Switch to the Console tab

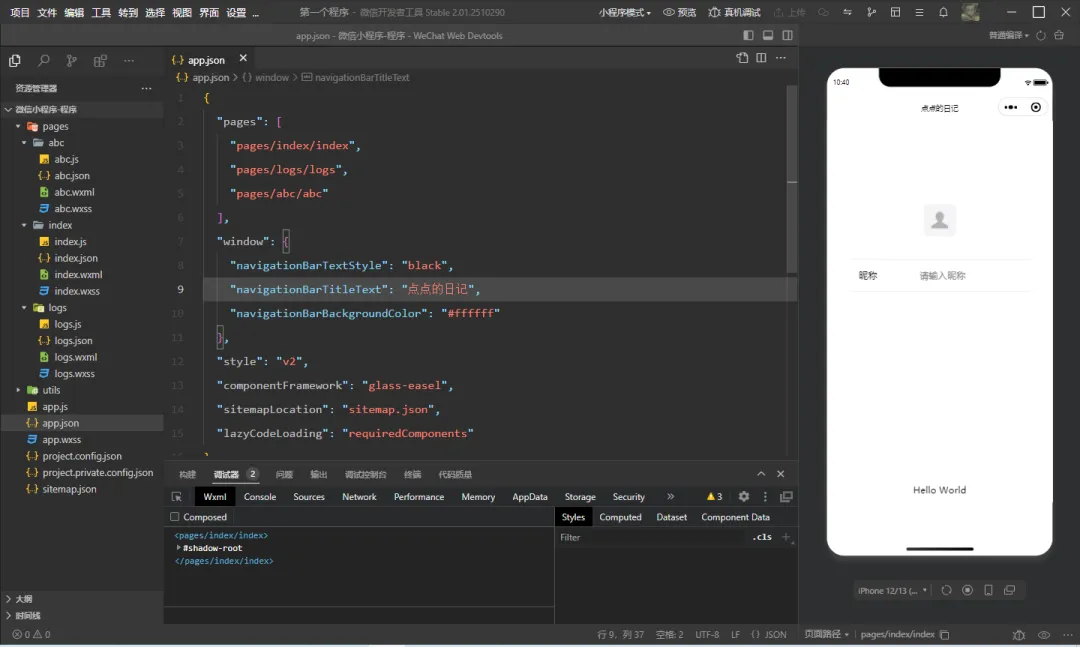(260, 497)
